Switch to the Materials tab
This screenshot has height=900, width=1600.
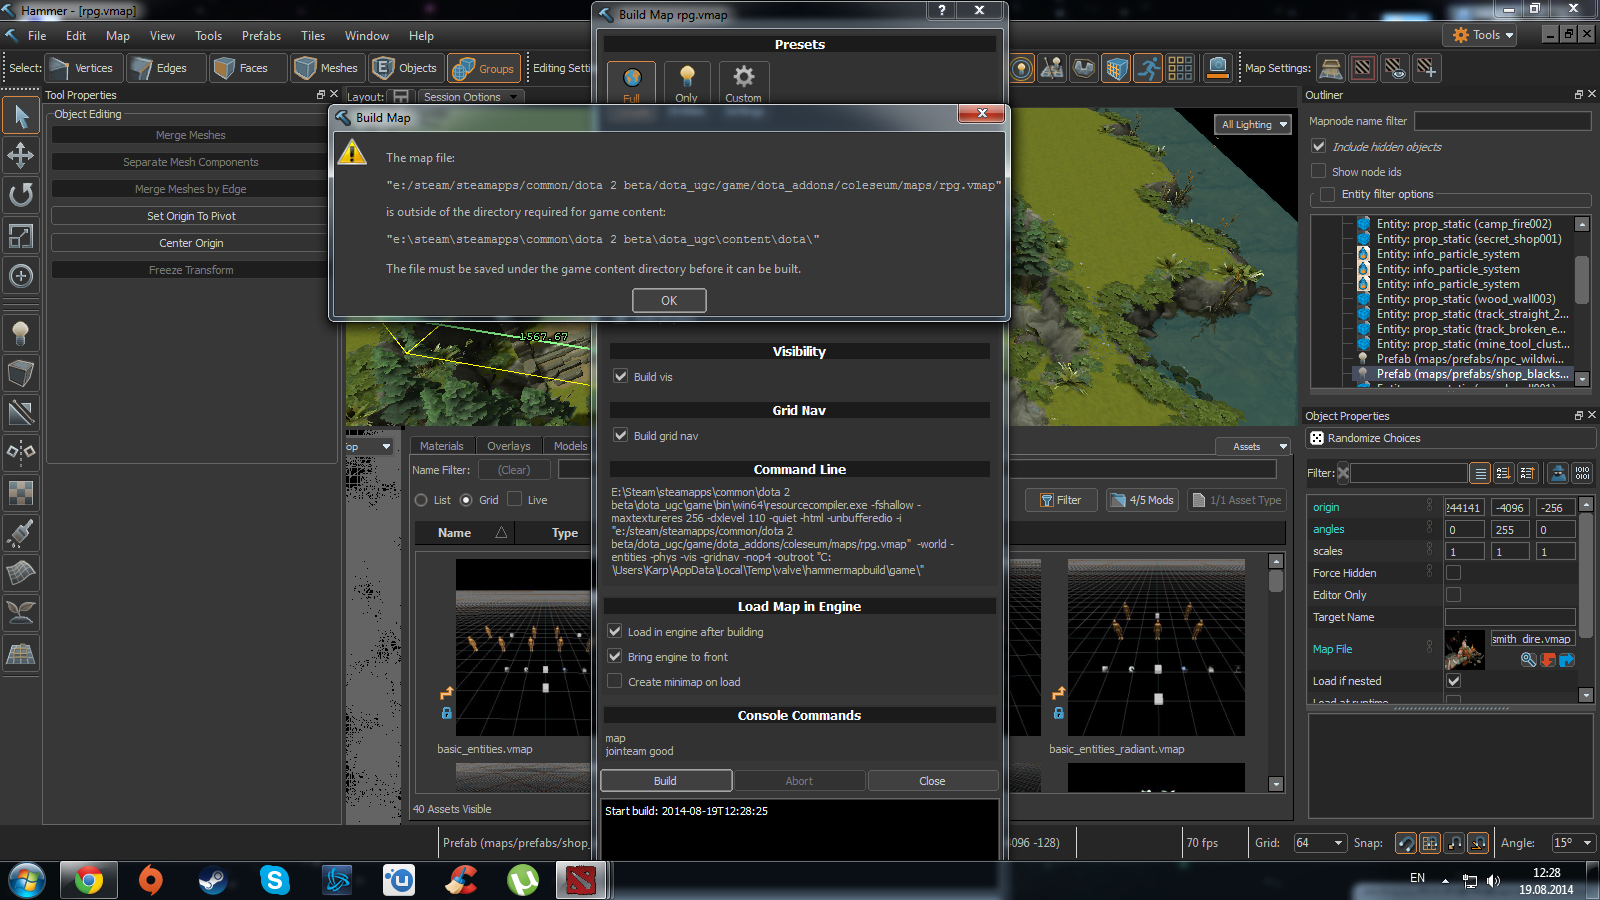(x=441, y=446)
